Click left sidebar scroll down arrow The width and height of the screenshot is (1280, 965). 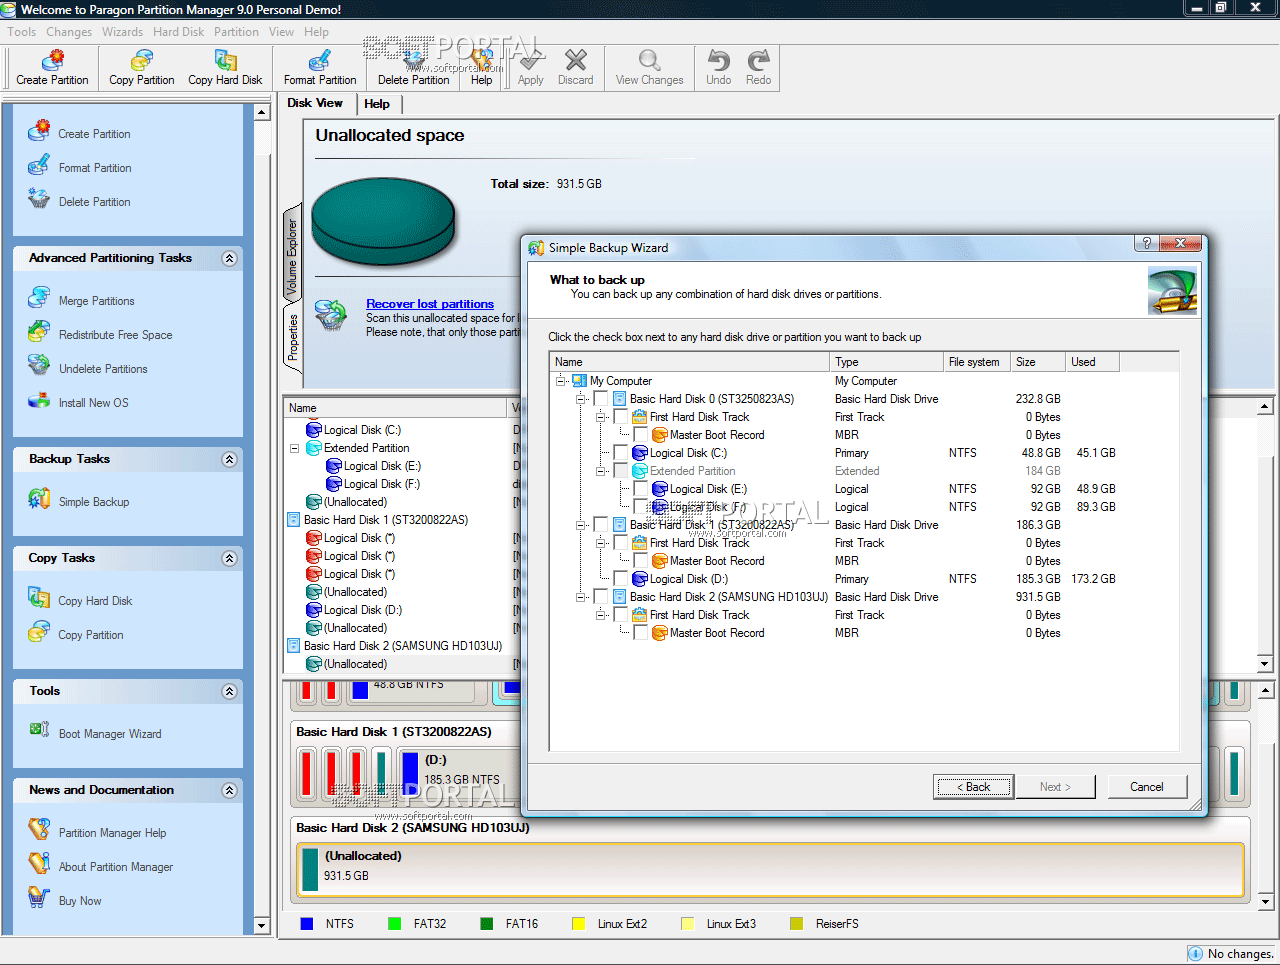[x=262, y=925]
